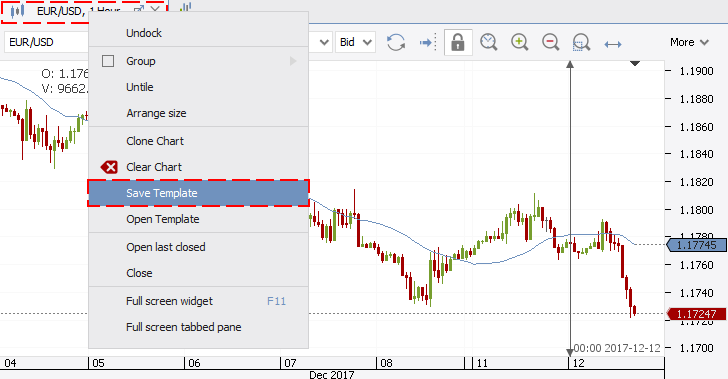Click the shift-chart-to-end arrow icon

[x=428, y=43]
